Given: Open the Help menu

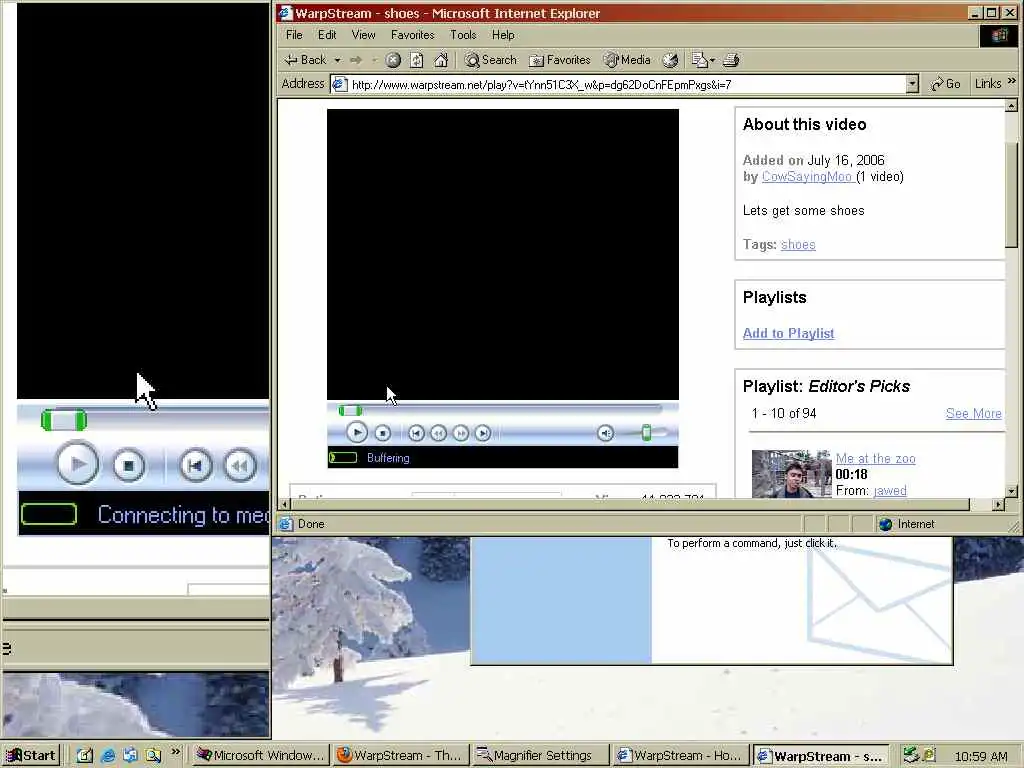Looking at the screenshot, I should 503,35.
